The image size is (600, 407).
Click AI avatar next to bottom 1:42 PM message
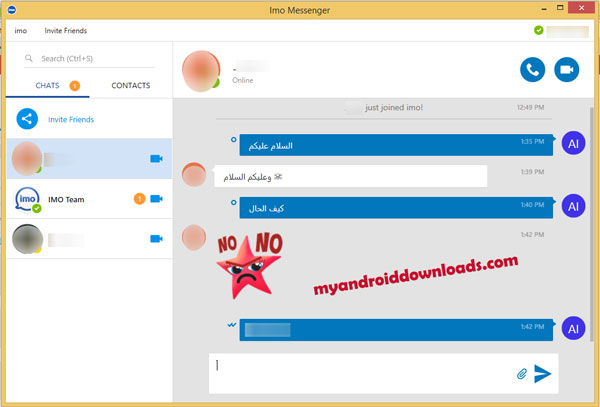573,328
